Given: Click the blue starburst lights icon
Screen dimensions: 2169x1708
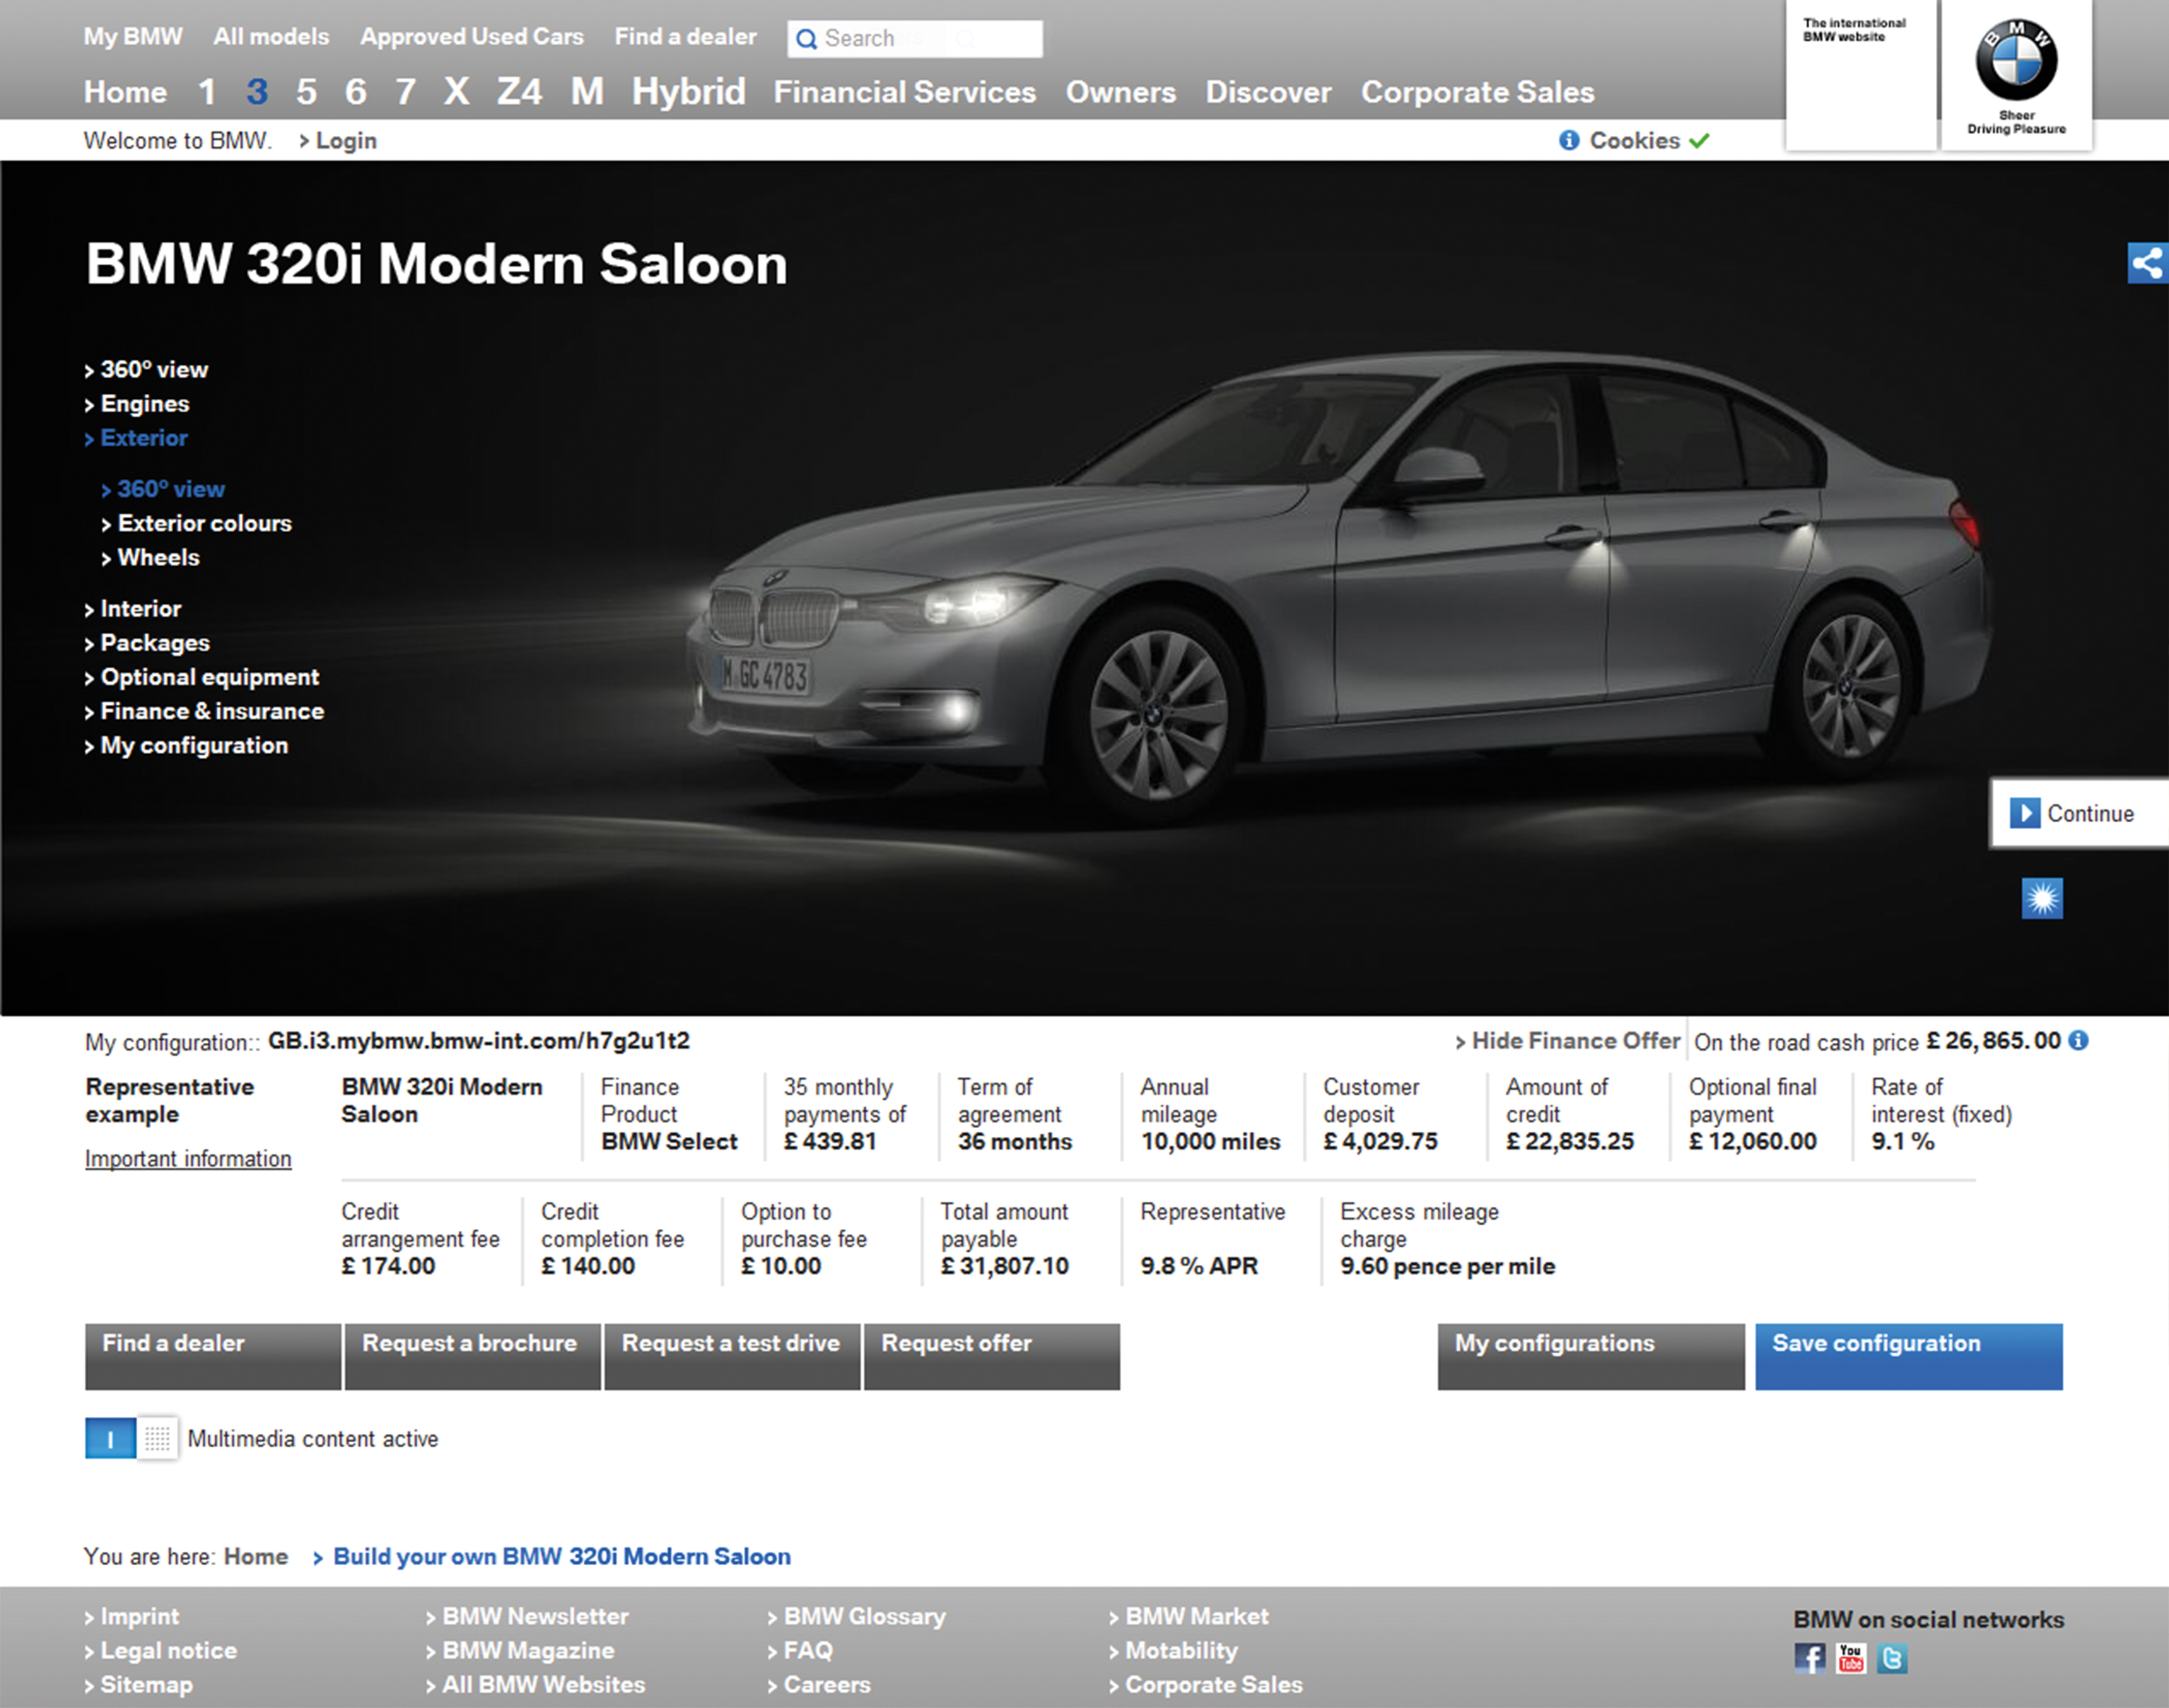Looking at the screenshot, I should [x=2041, y=898].
